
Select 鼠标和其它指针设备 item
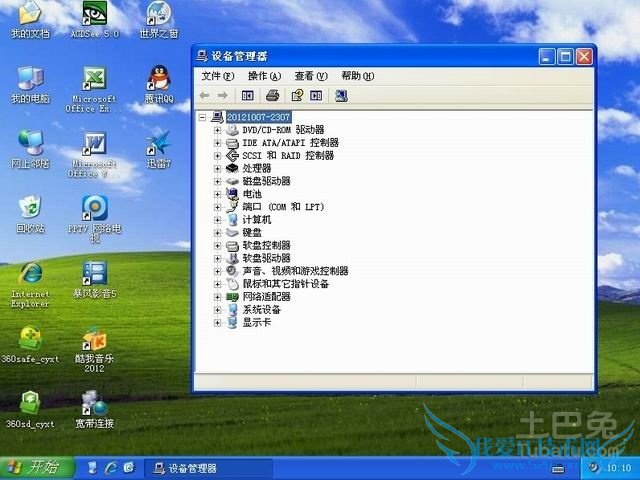(x=286, y=284)
